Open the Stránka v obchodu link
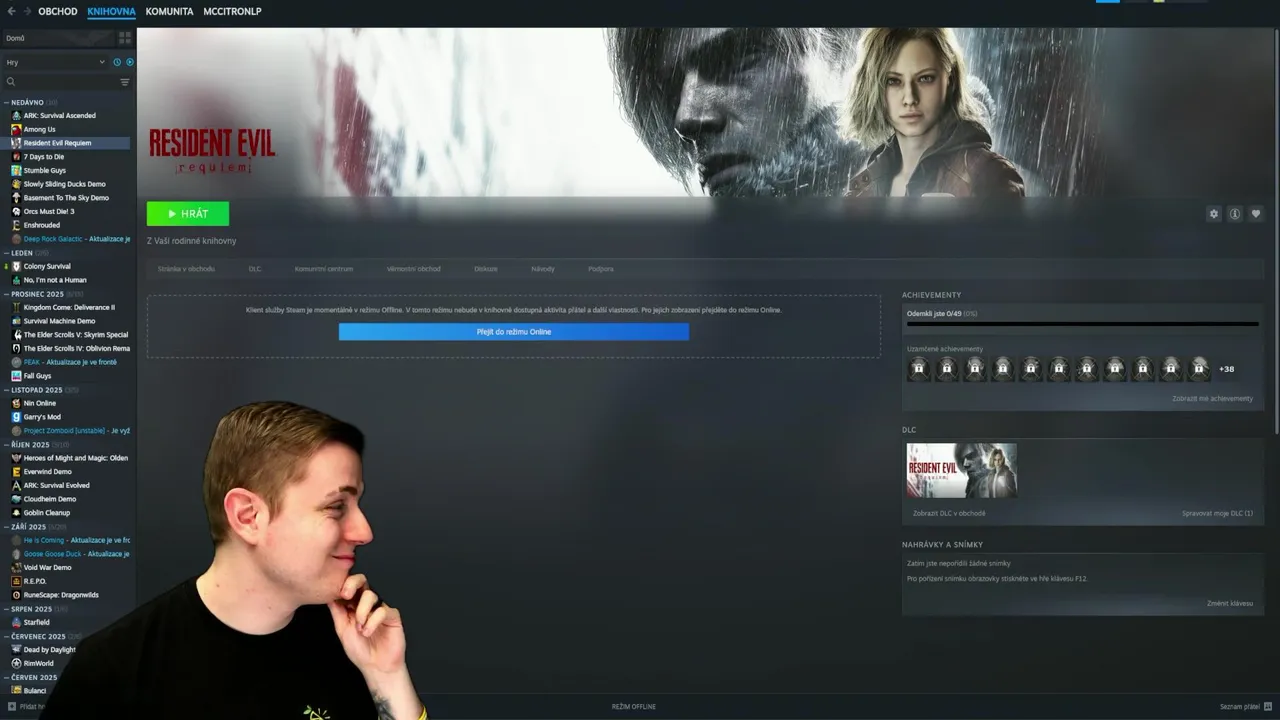1280x720 pixels. click(x=186, y=269)
